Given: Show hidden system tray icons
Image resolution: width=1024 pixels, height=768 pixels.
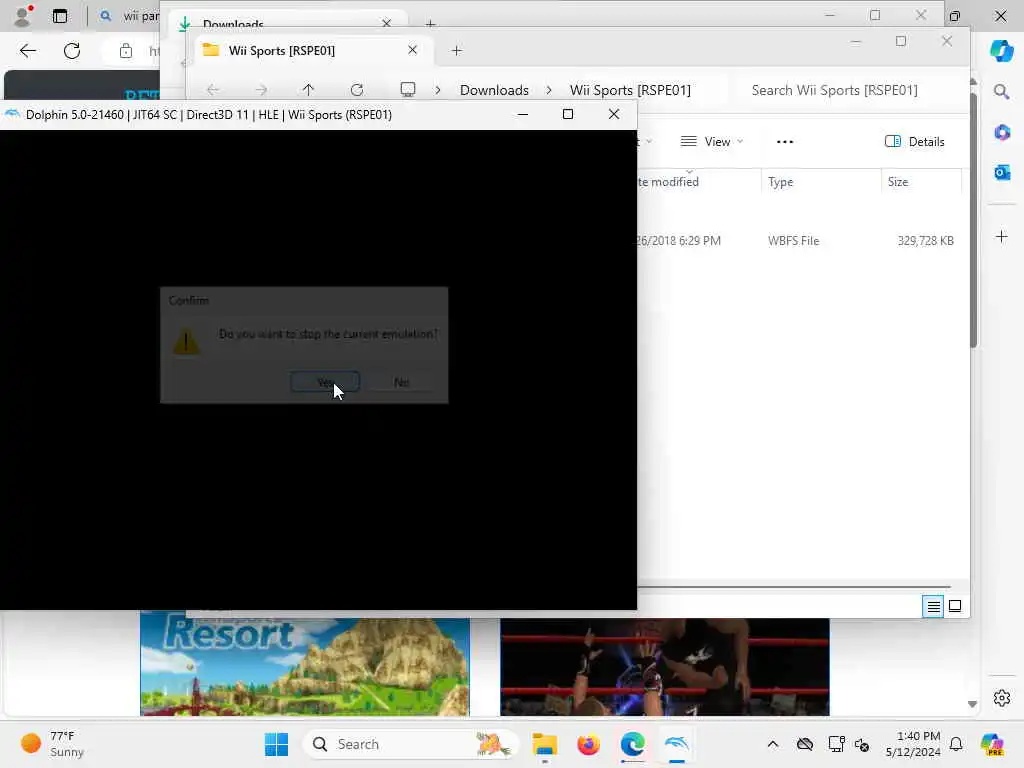Looking at the screenshot, I should 773,744.
